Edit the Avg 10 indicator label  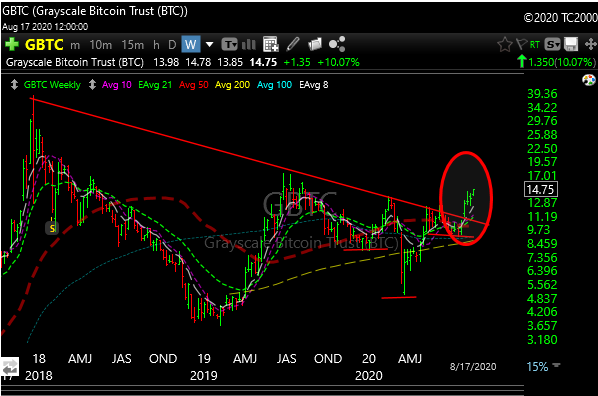[x=117, y=85]
